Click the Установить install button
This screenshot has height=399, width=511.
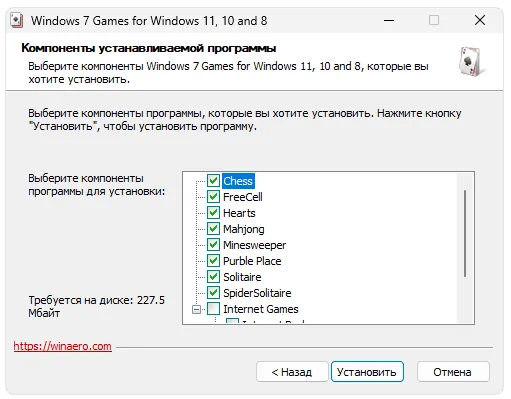coord(367,372)
